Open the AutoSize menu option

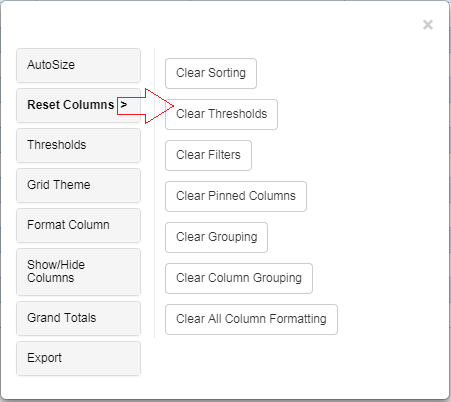tap(78, 65)
